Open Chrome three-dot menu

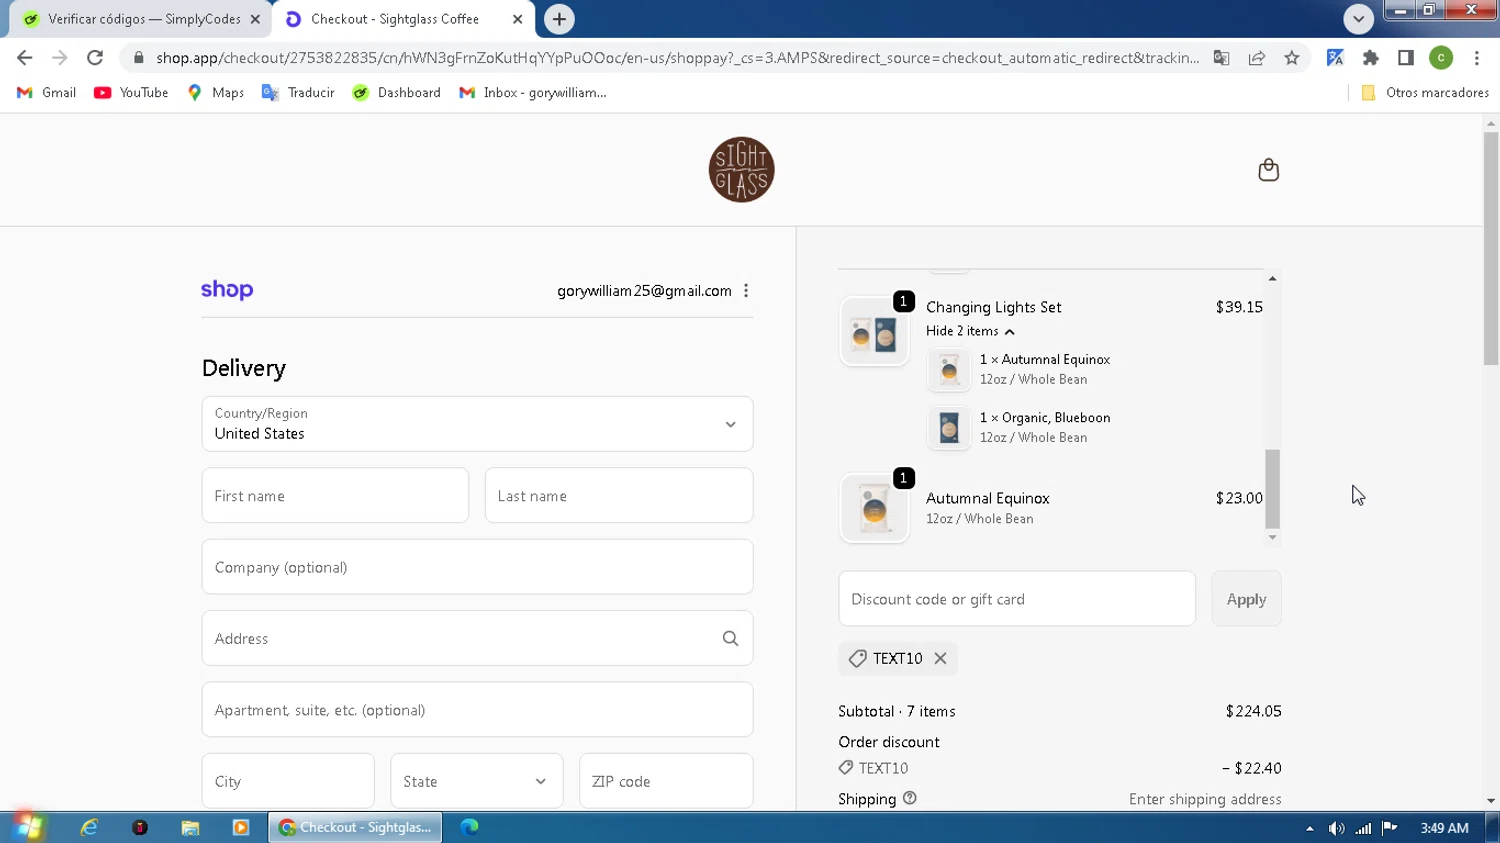(x=1477, y=58)
